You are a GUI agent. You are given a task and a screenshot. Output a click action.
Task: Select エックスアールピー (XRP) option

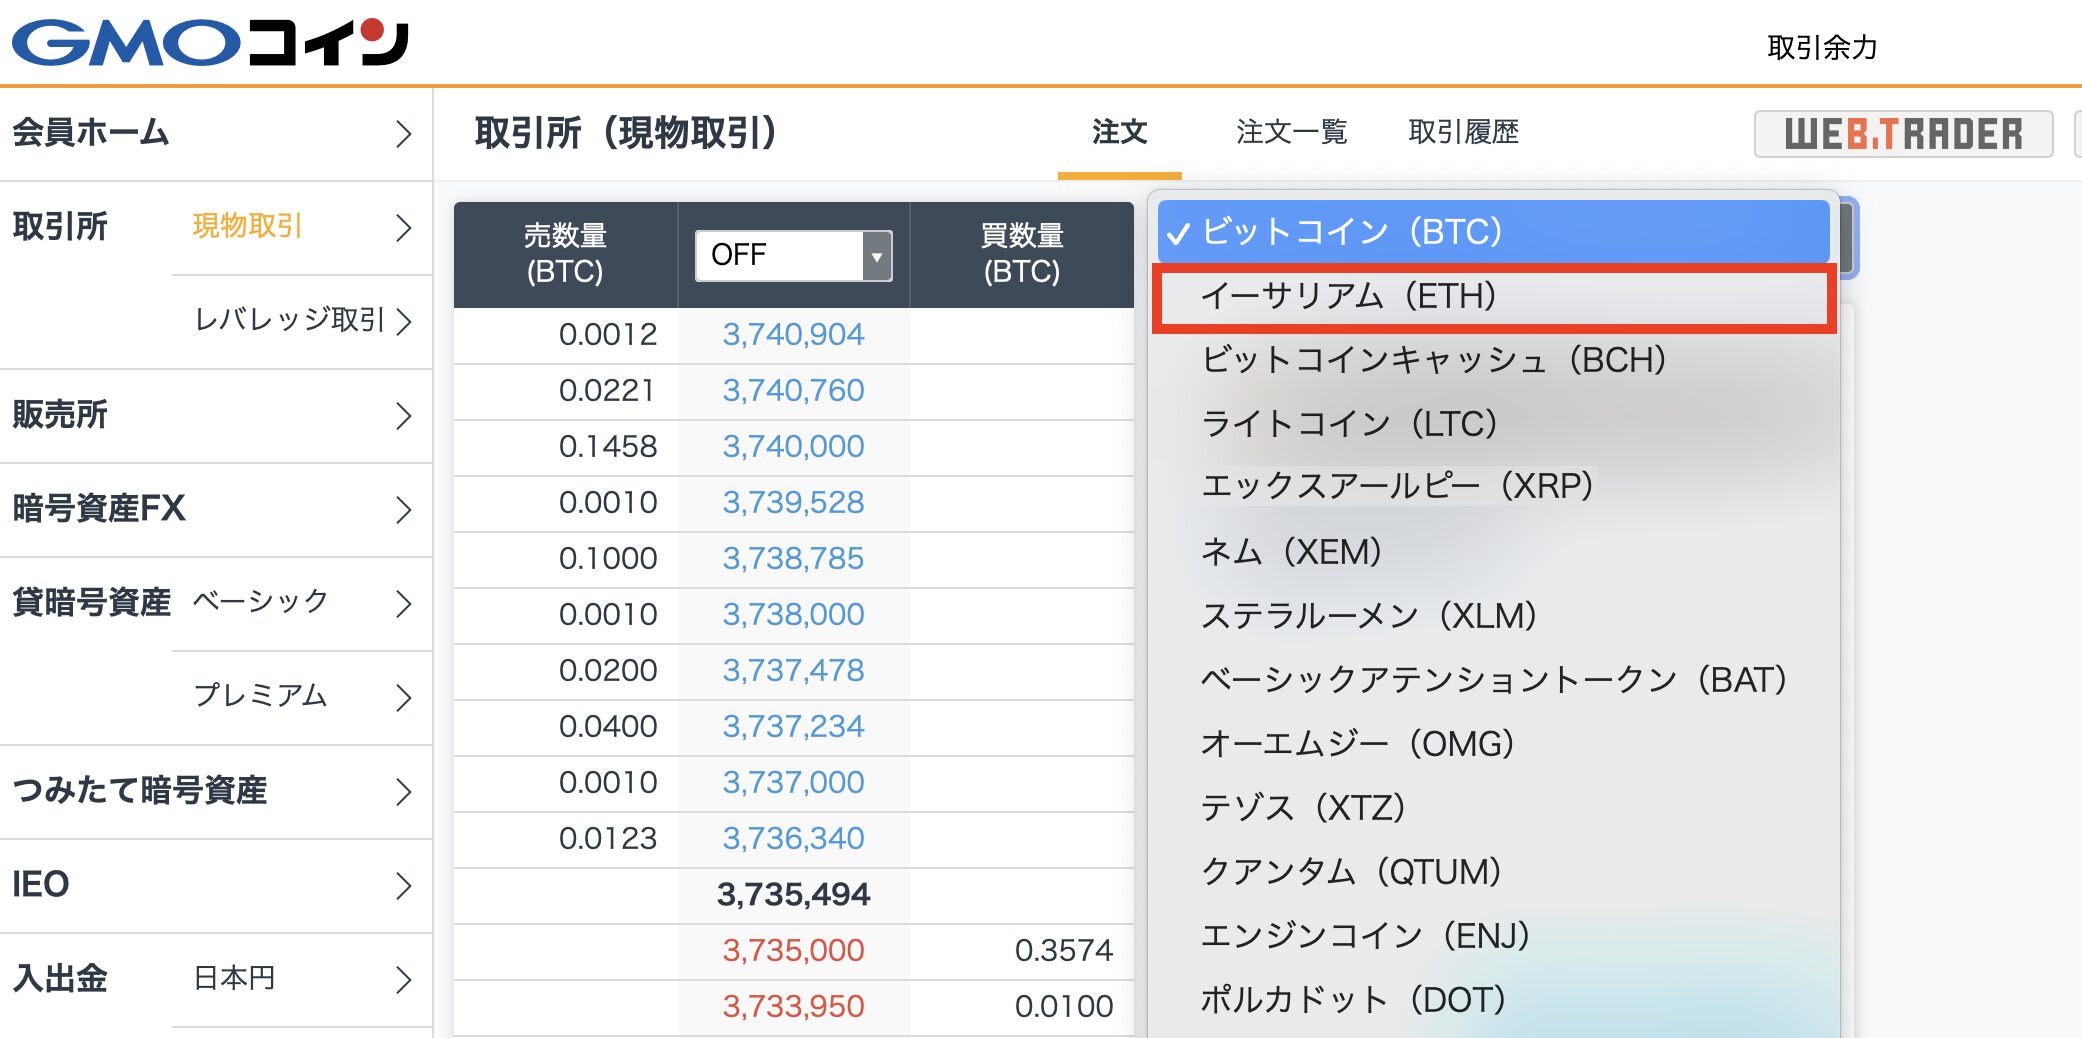[x=1494, y=486]
